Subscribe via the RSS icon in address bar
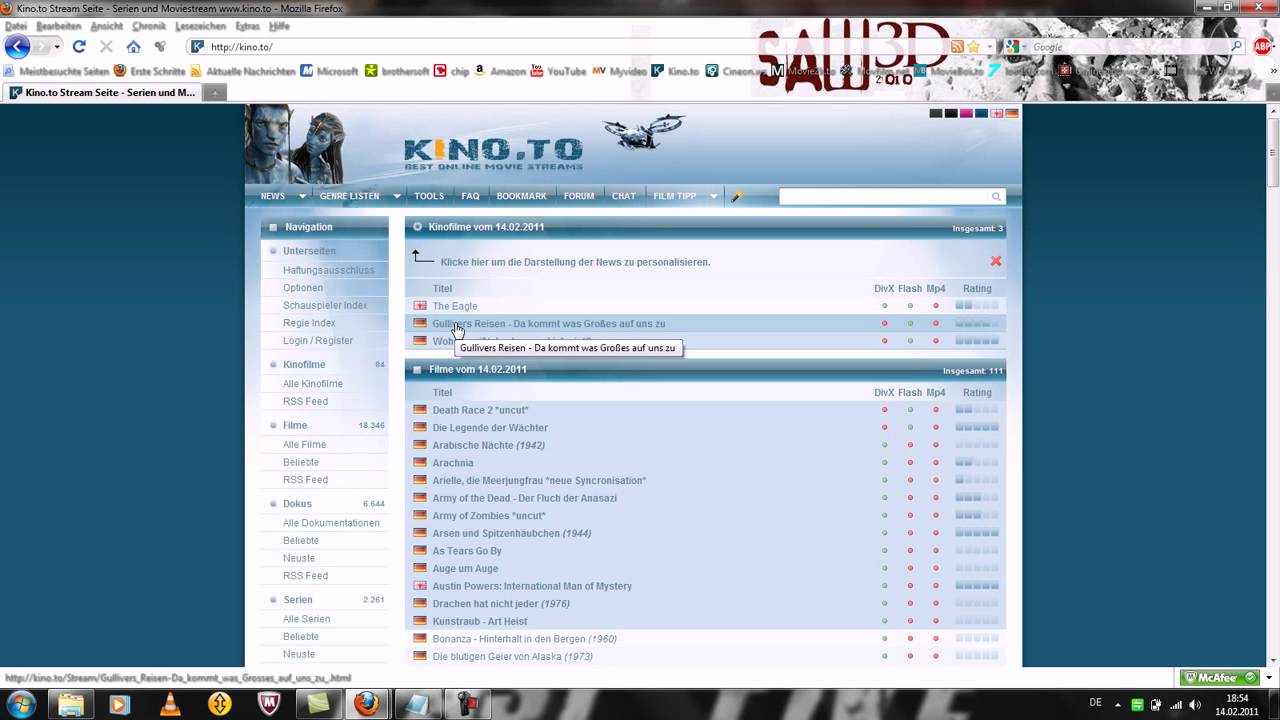Viewport: 1280px width, 720px height. pyautogui.click(x=957, y=47)
